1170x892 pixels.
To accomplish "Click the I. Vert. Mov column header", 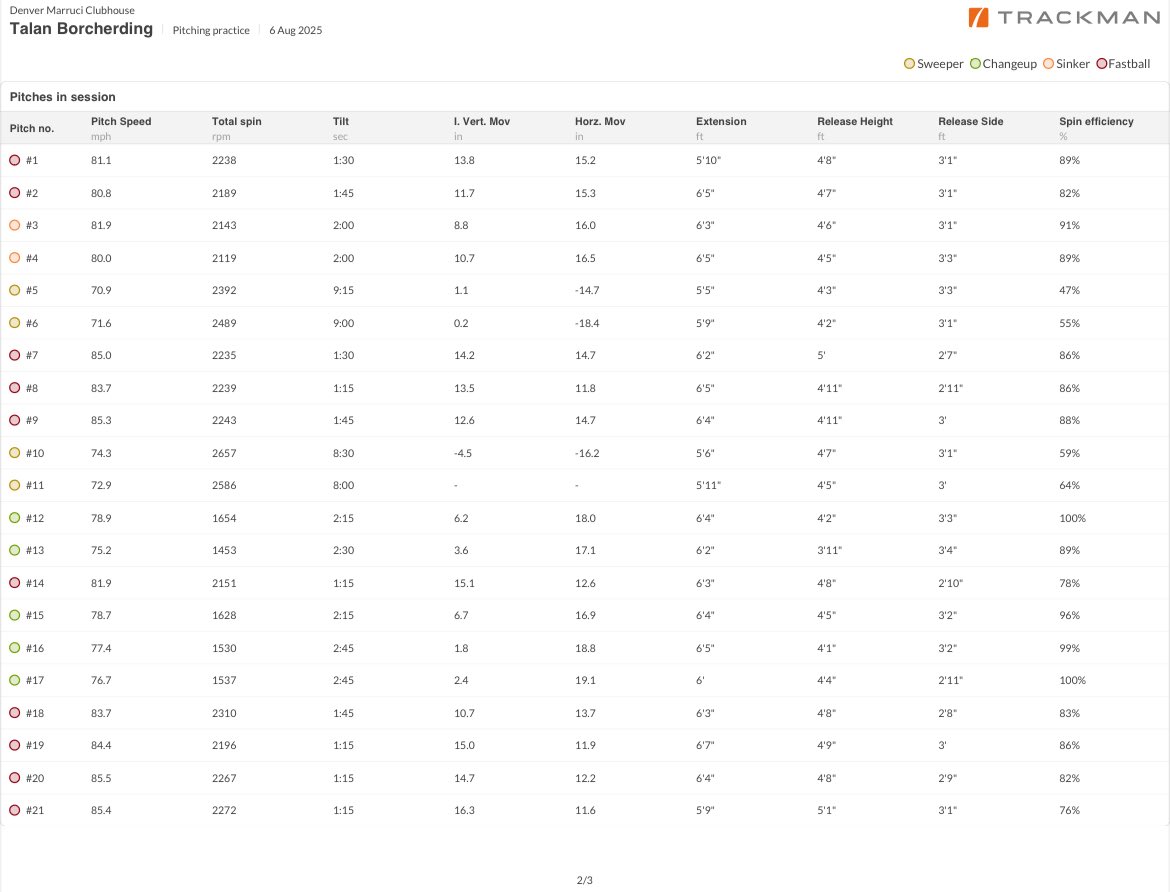I will click(x=482, y=121).
